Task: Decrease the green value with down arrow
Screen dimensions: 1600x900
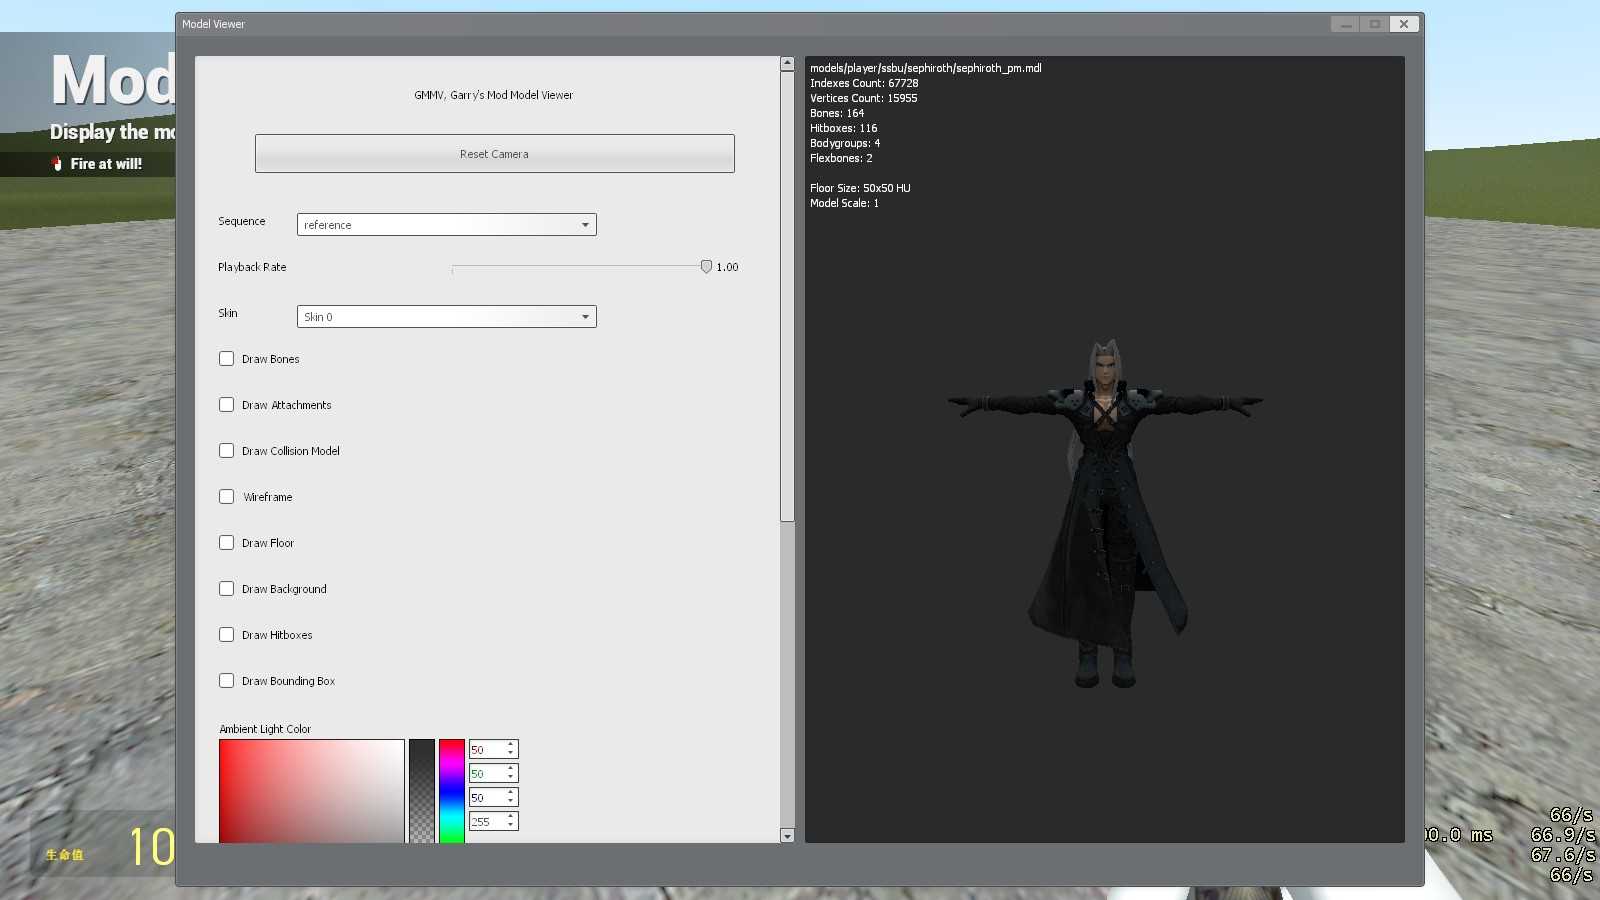Action: pos(511,778)
